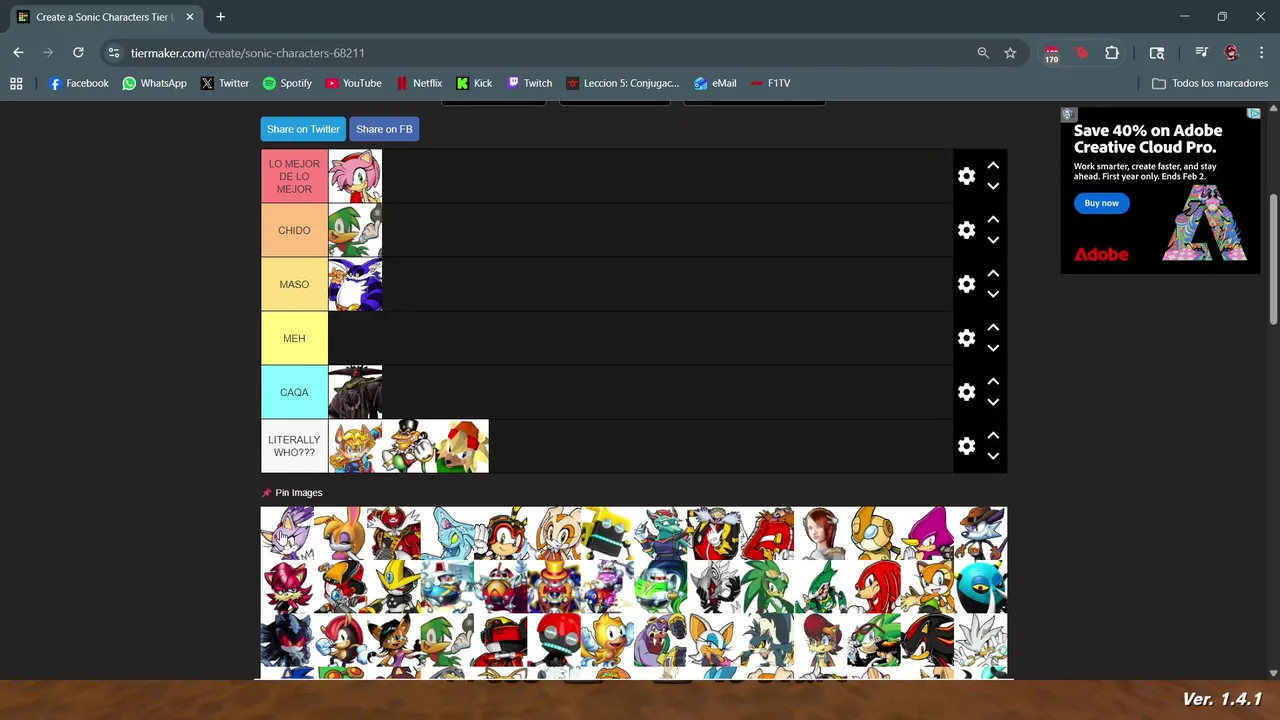Open eMail bookmark
The width and height of the screenshot is (1280, 720).
(715, 83)
